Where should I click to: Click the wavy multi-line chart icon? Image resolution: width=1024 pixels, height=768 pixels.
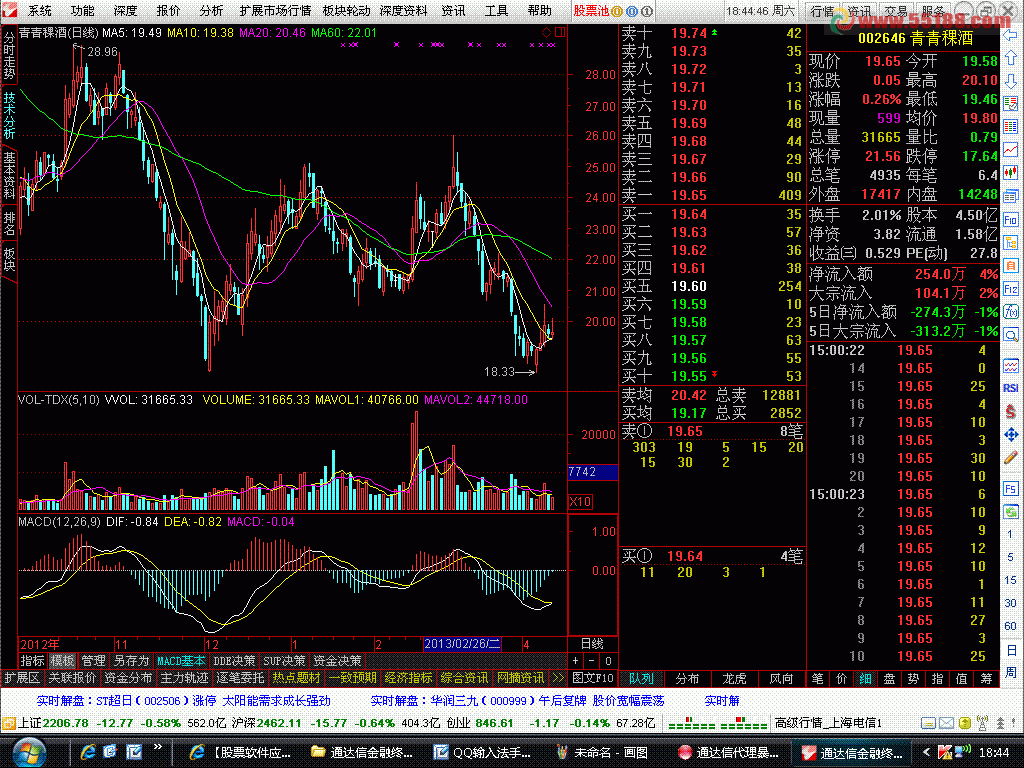tap(1011, 366)
